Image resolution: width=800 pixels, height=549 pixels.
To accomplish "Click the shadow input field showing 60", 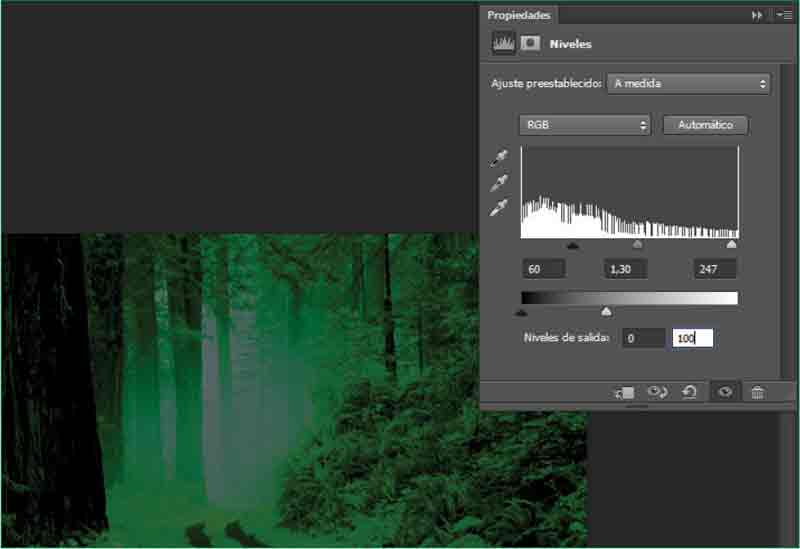I will click(543, 269).
